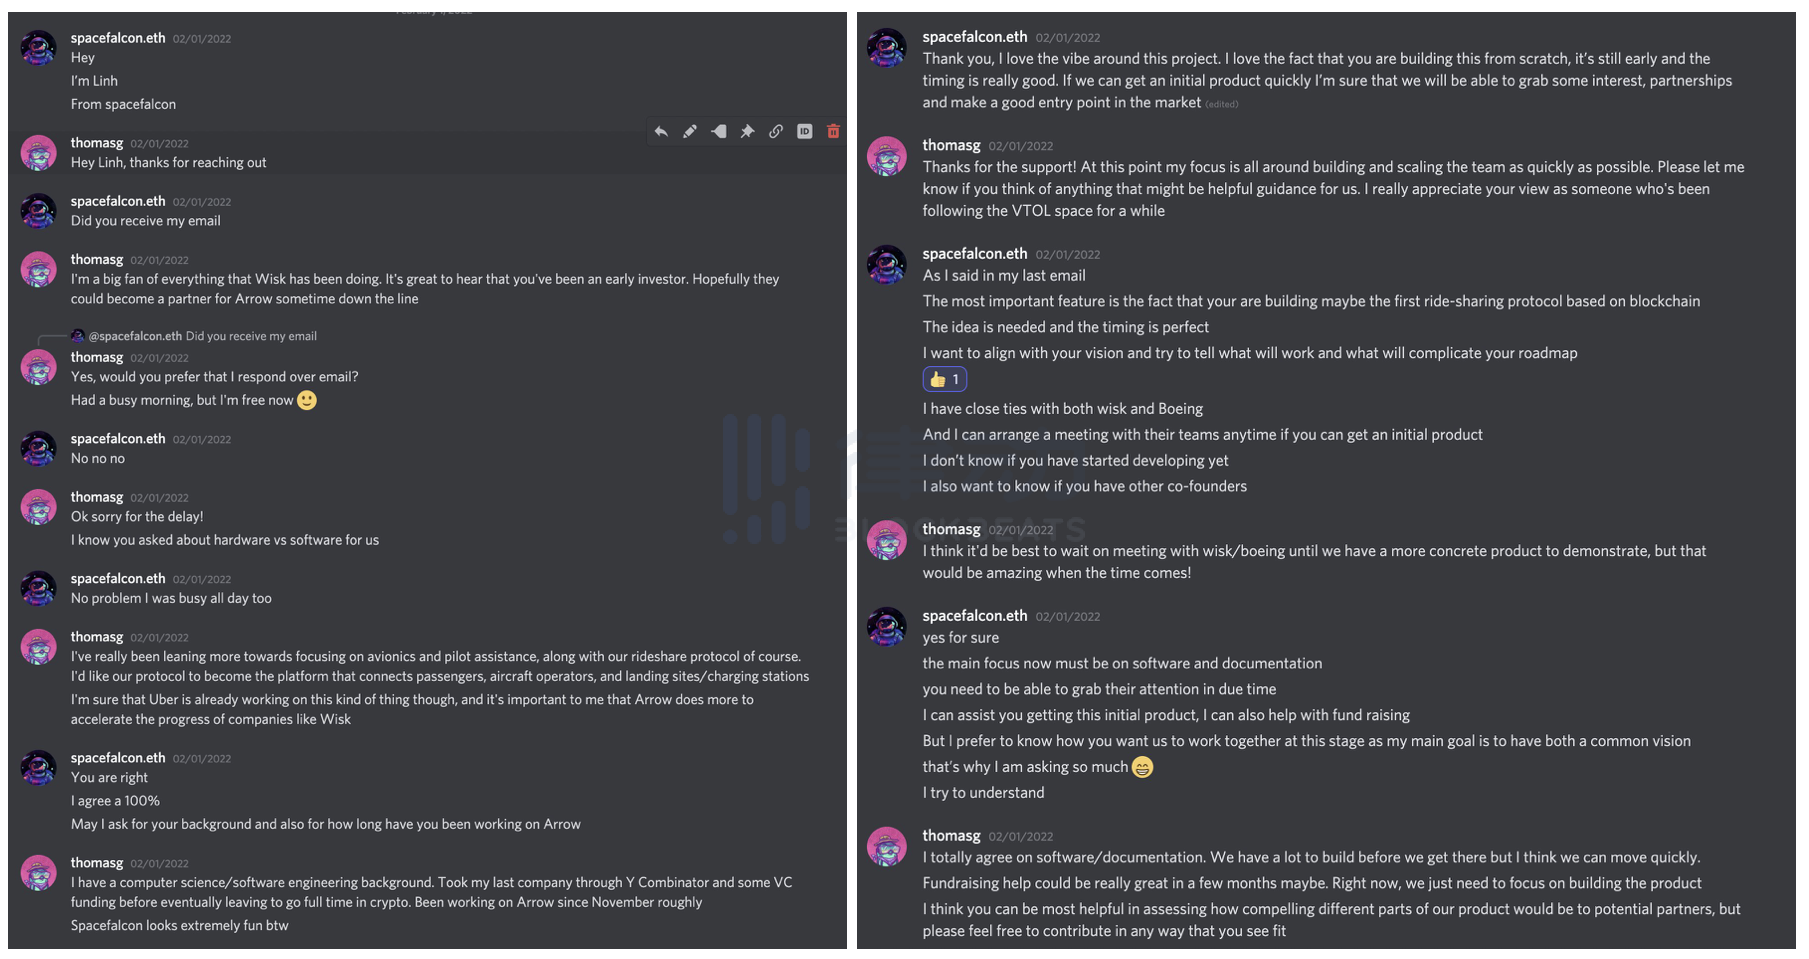Click spacefalcon.eth avatar beside "yes for sure"
This screenshot has width=1809, height=959.
(886, 627)
